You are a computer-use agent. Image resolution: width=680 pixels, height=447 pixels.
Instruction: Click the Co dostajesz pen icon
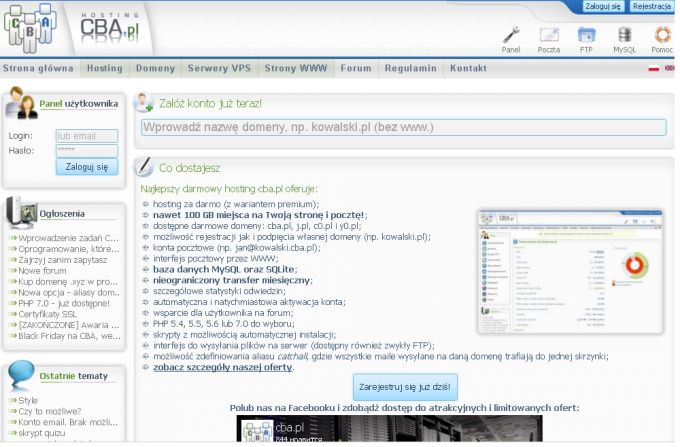point(143,167)
